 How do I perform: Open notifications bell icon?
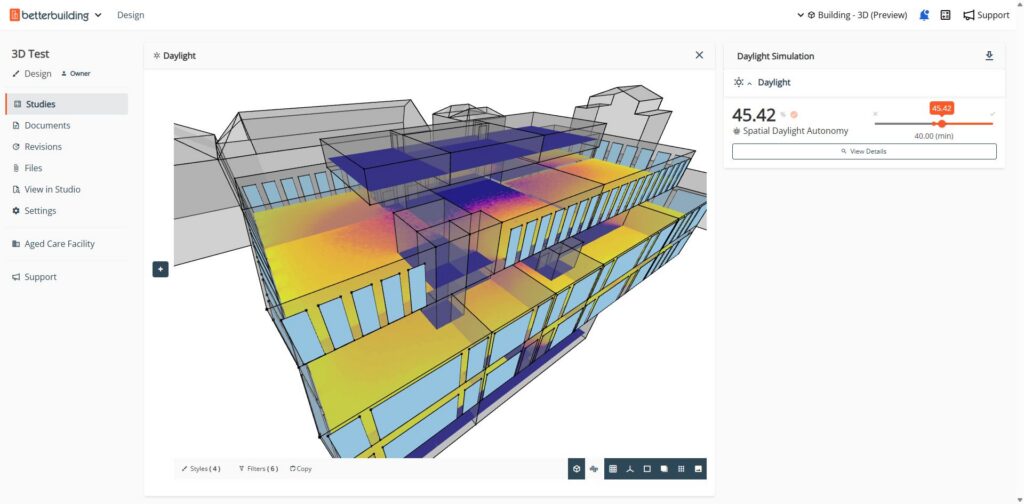(924, 15)
